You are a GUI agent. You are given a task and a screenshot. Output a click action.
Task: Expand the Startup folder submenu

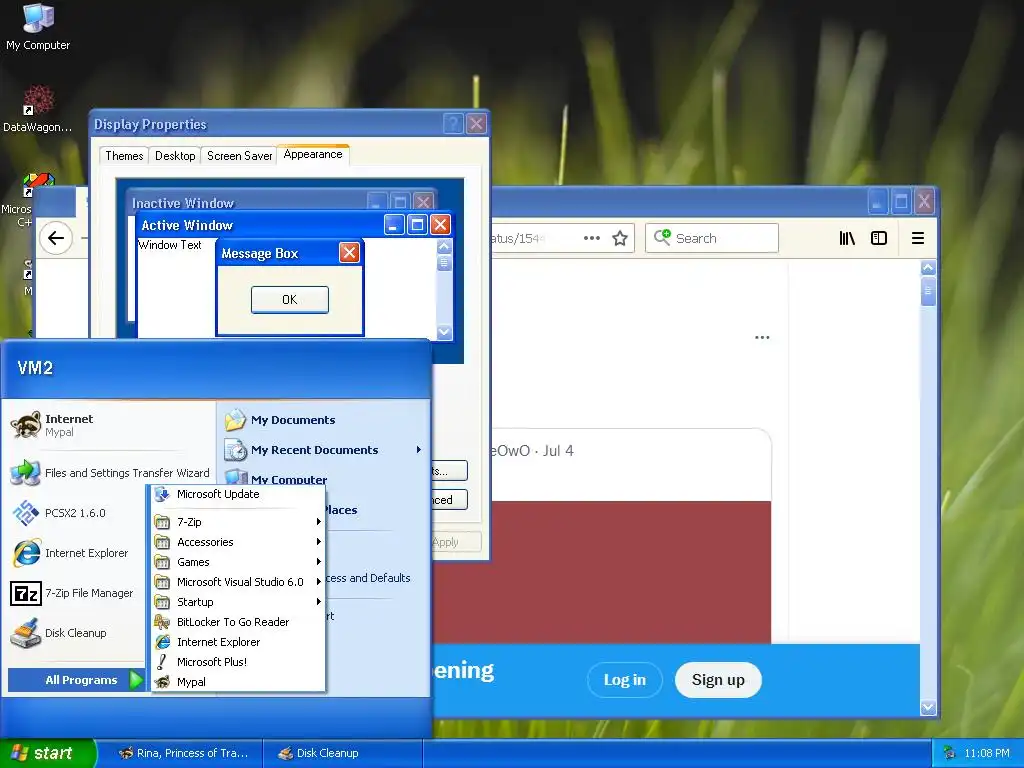click(x=238, y=602)
